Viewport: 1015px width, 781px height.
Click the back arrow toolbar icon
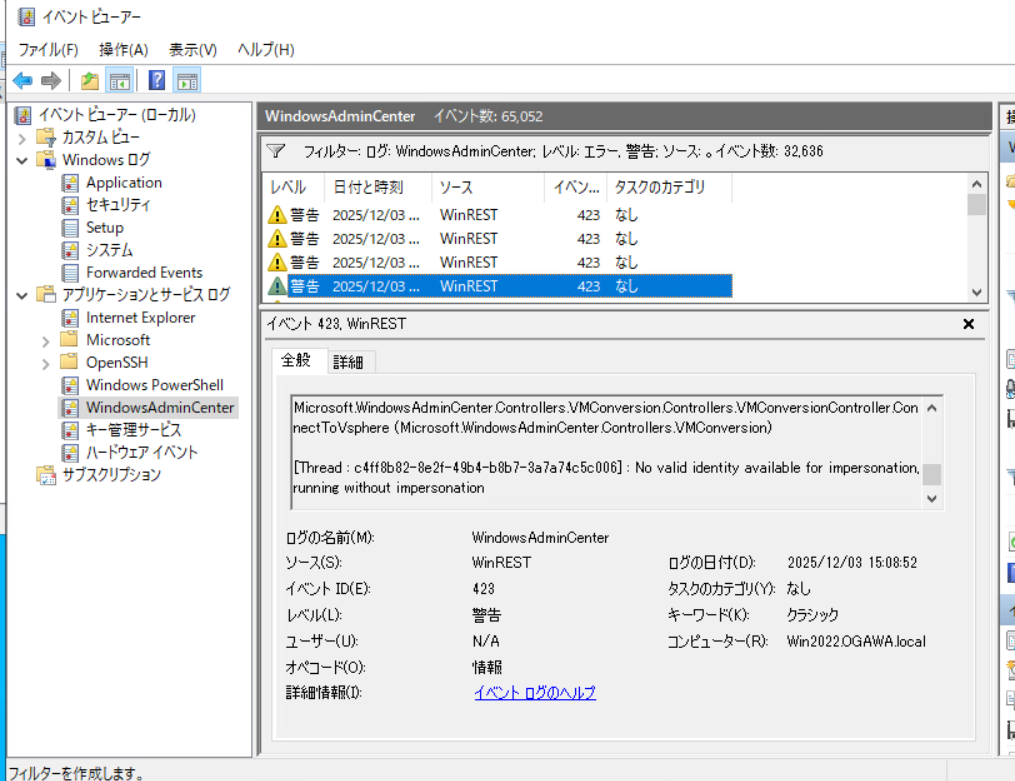point(22,81)
